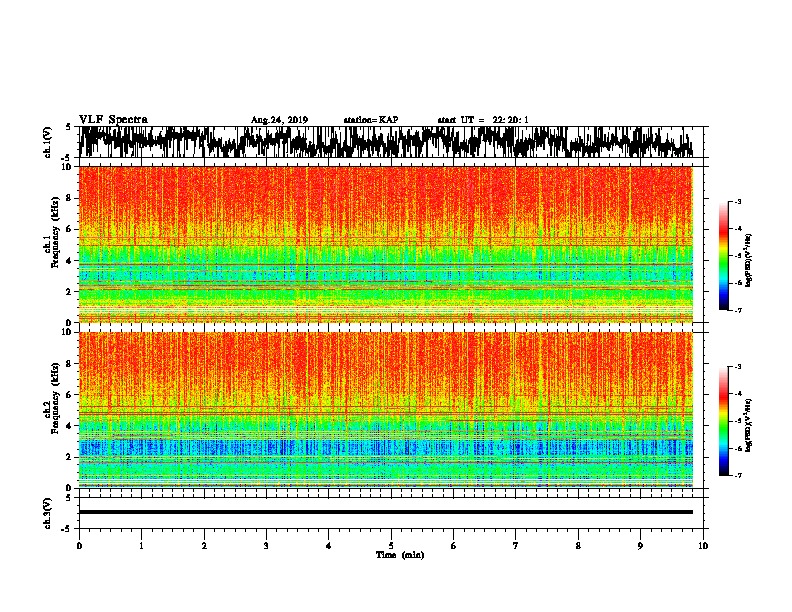Click the -7 tick on ch.1 colorbar
Screen dimensions: 792x612
pyautogui.click(x=738, y=310)
